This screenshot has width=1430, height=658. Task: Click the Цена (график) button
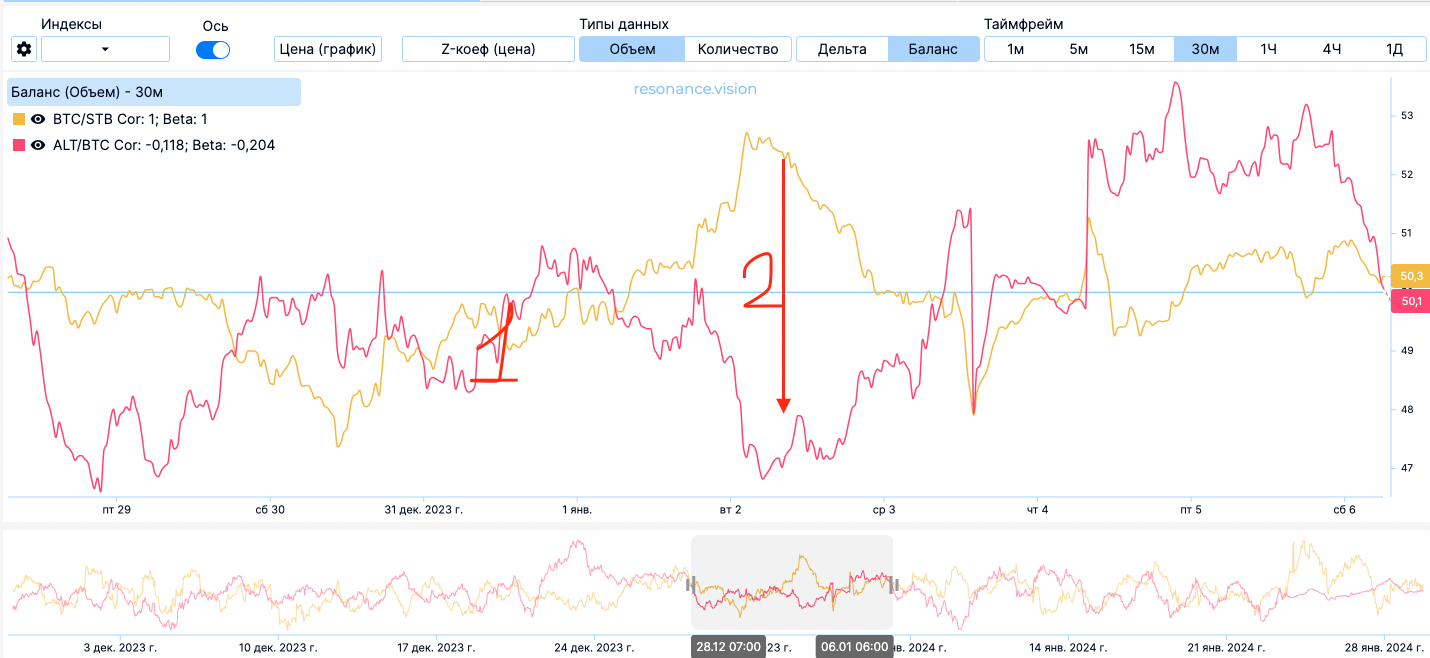pyautogui.click(x=328, y=49)
